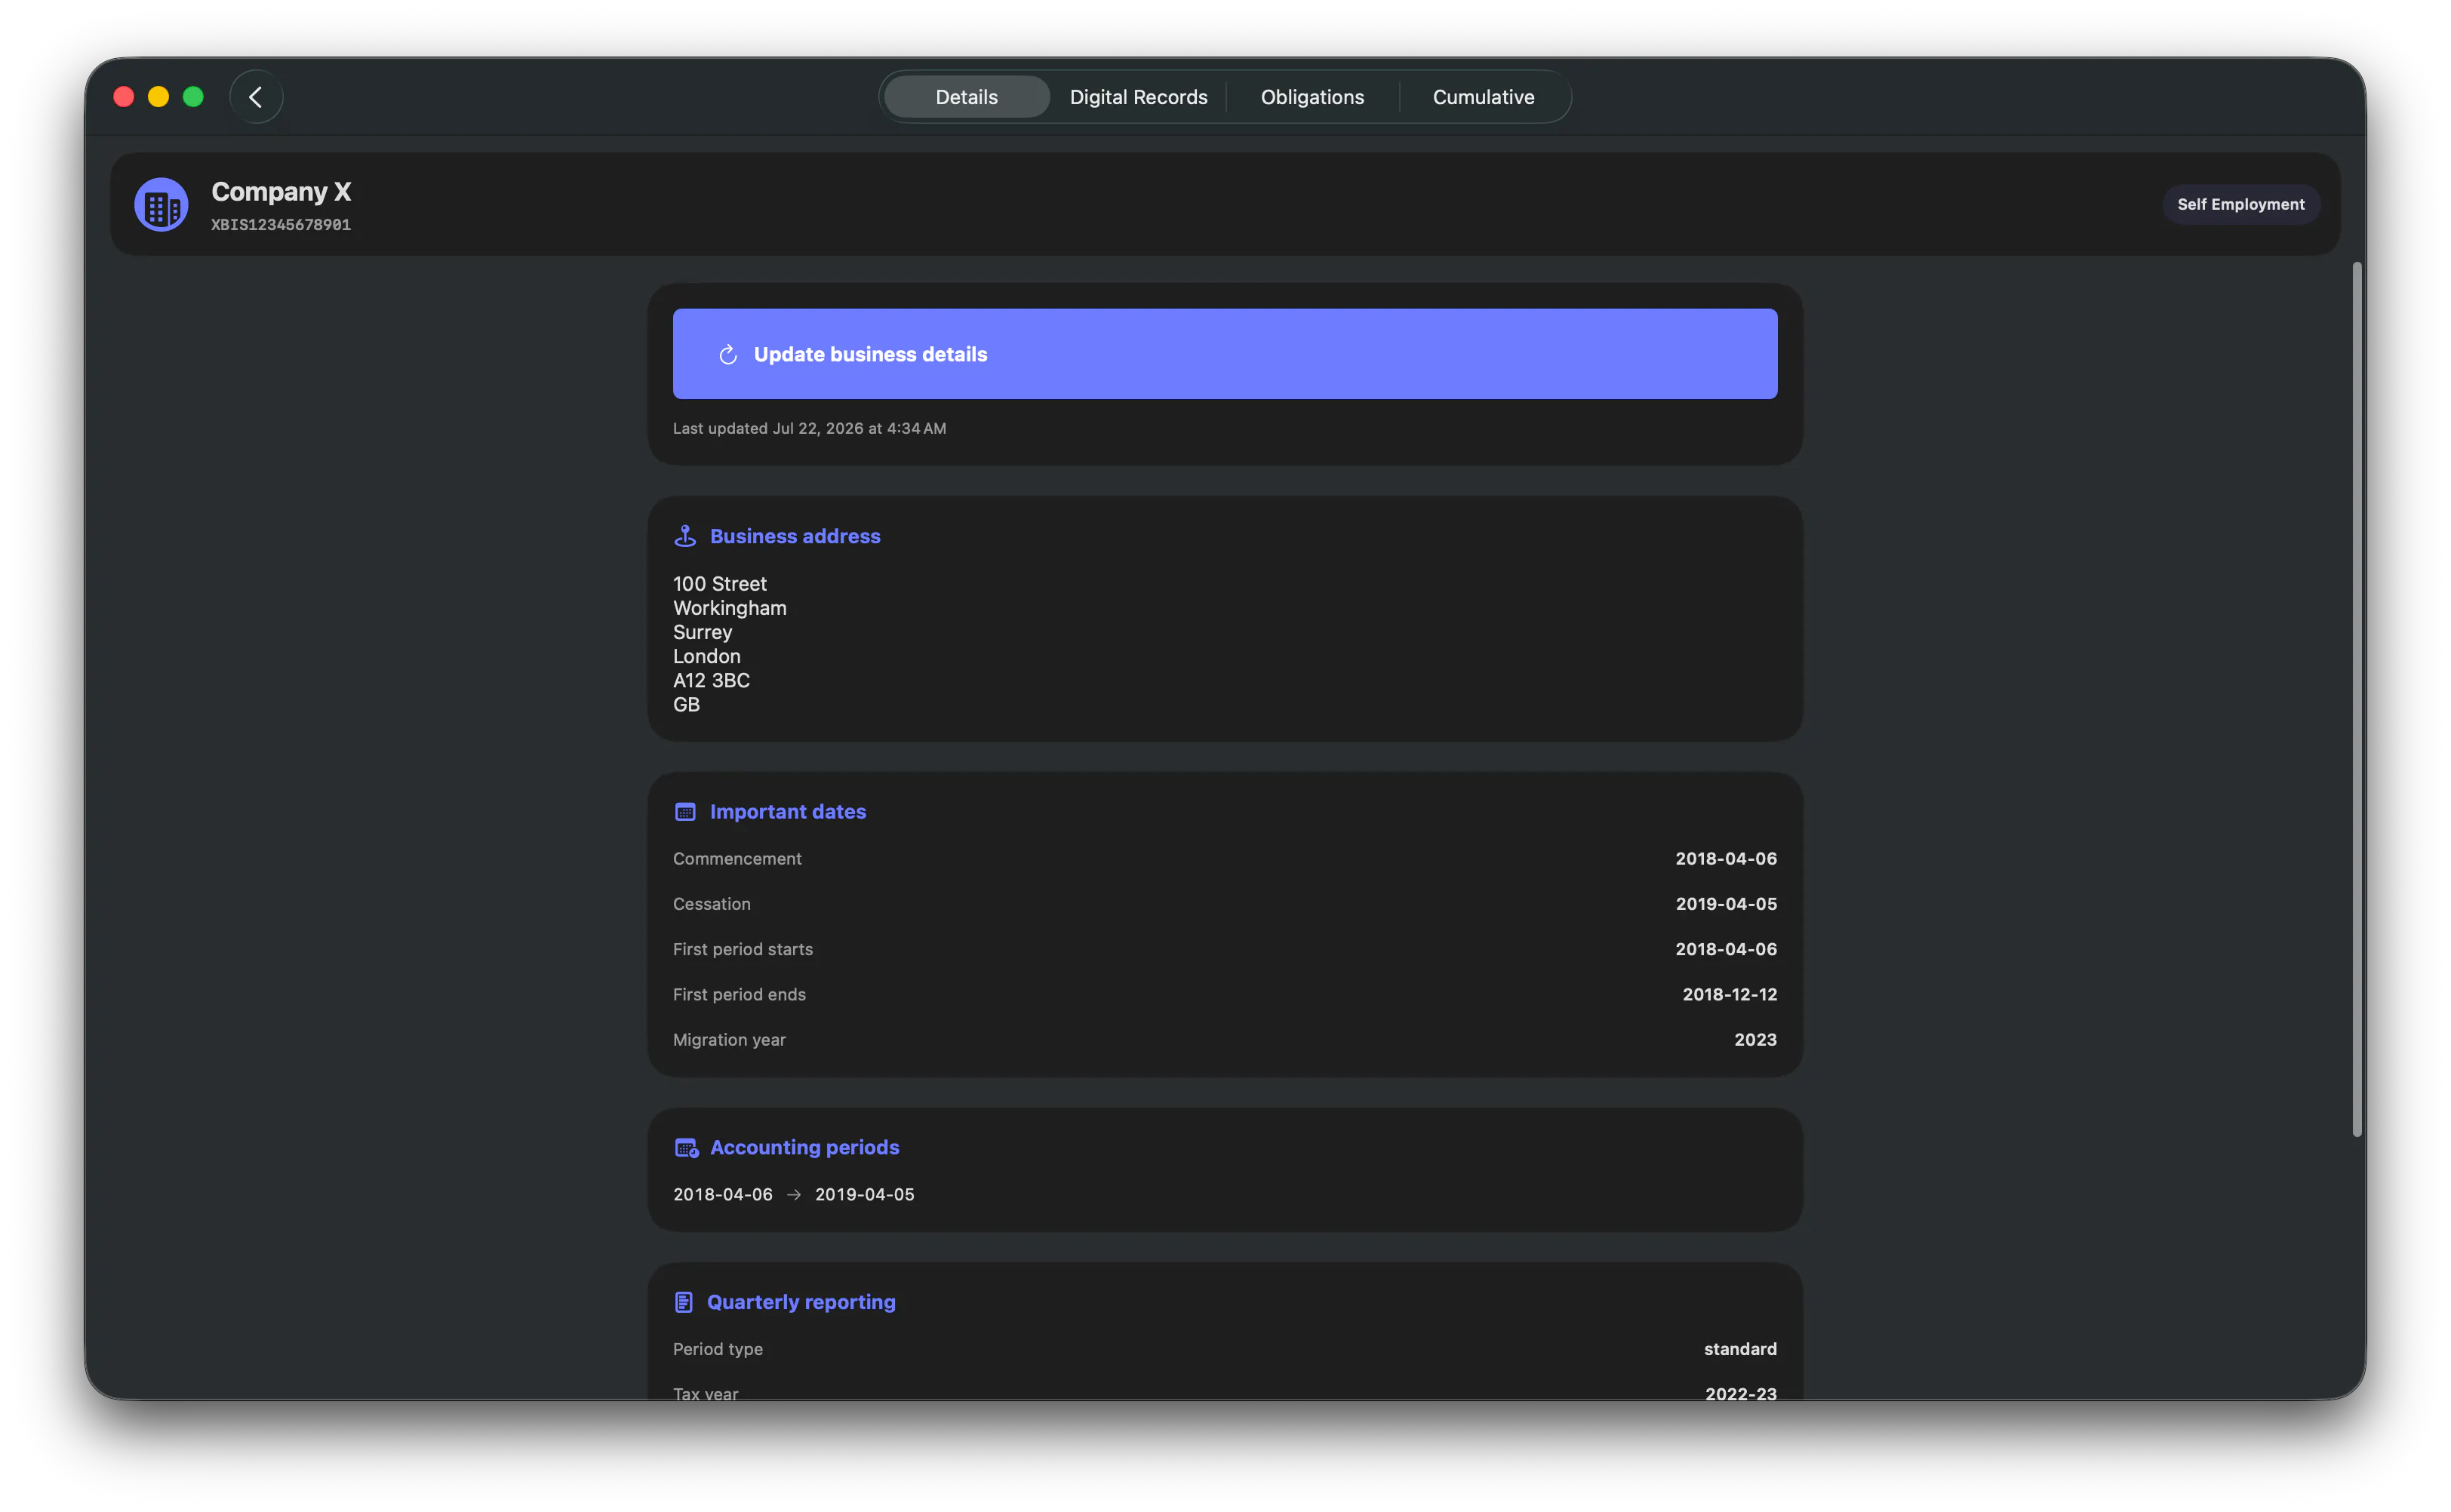Click the Business address pin icon
The image size is (2451, 1512).
(x=685, y=537)
